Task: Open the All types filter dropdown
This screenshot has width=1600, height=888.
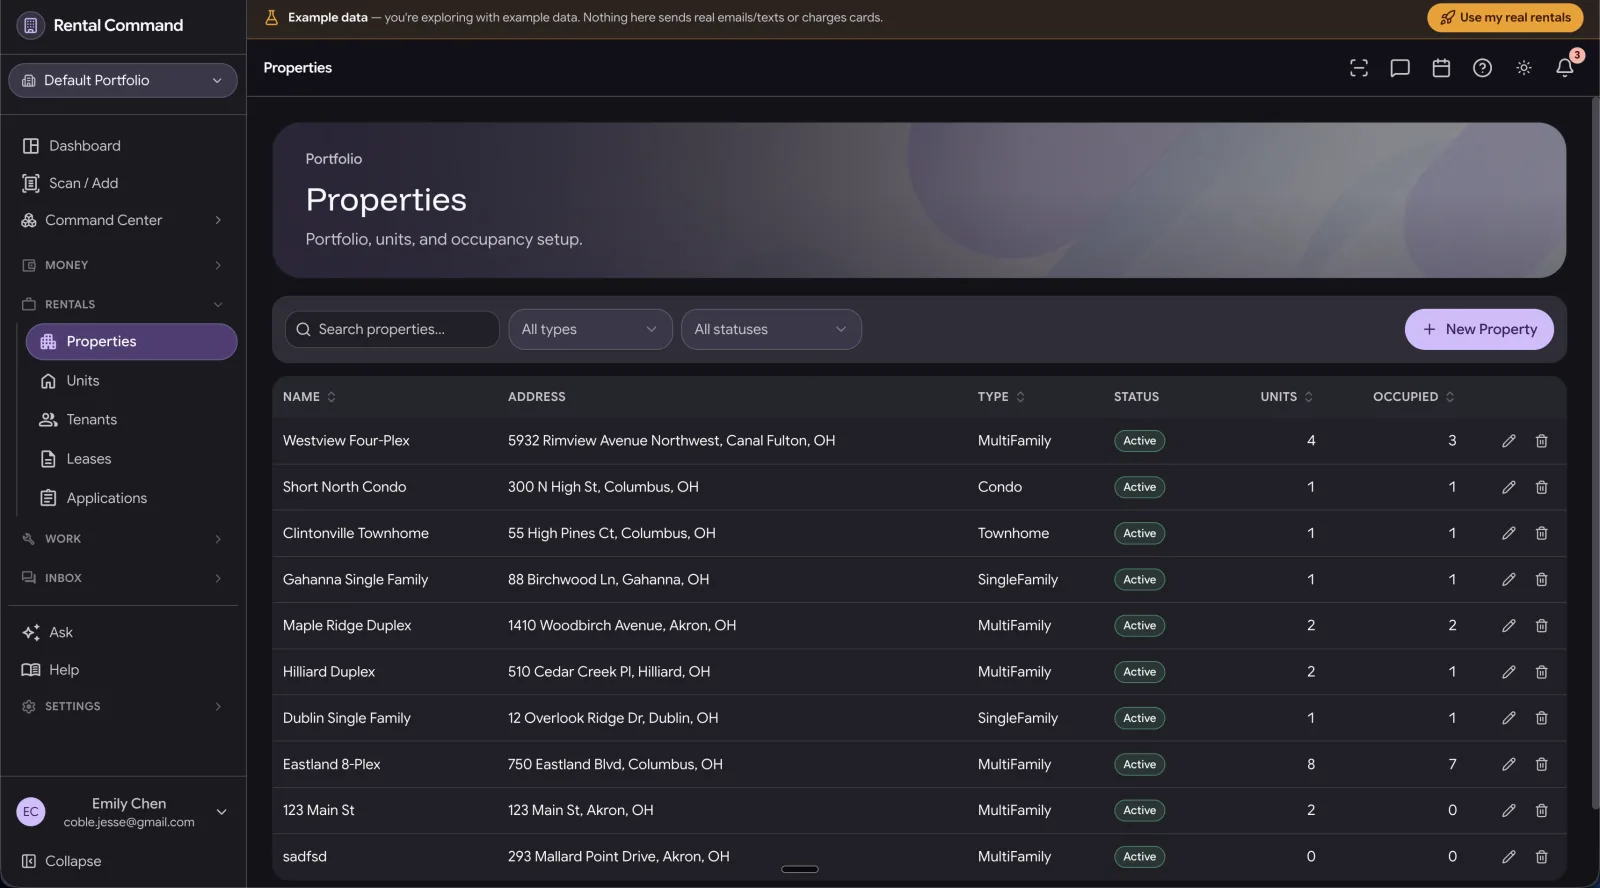Action: [590, 329]
